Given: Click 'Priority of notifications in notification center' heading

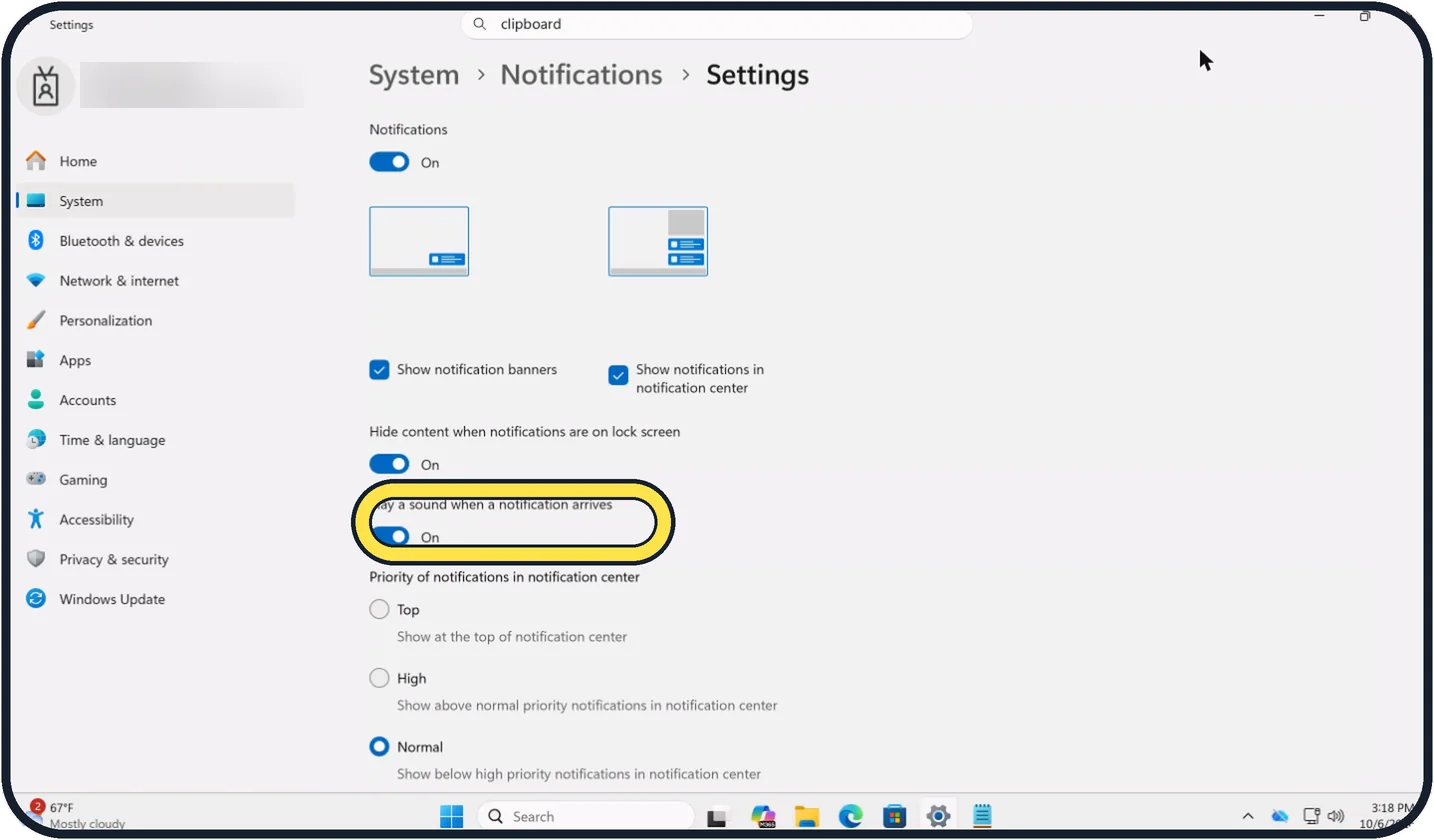Looking at the screenshot, I should (504, 577).
